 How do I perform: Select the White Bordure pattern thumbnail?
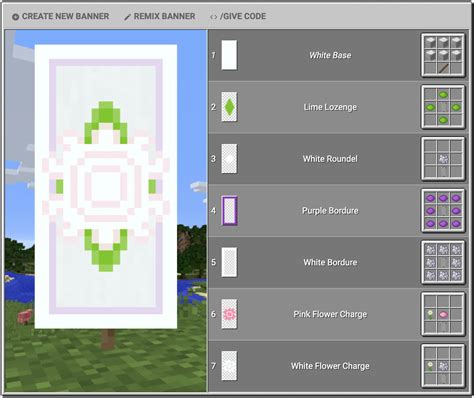click(x=229, y=262)
